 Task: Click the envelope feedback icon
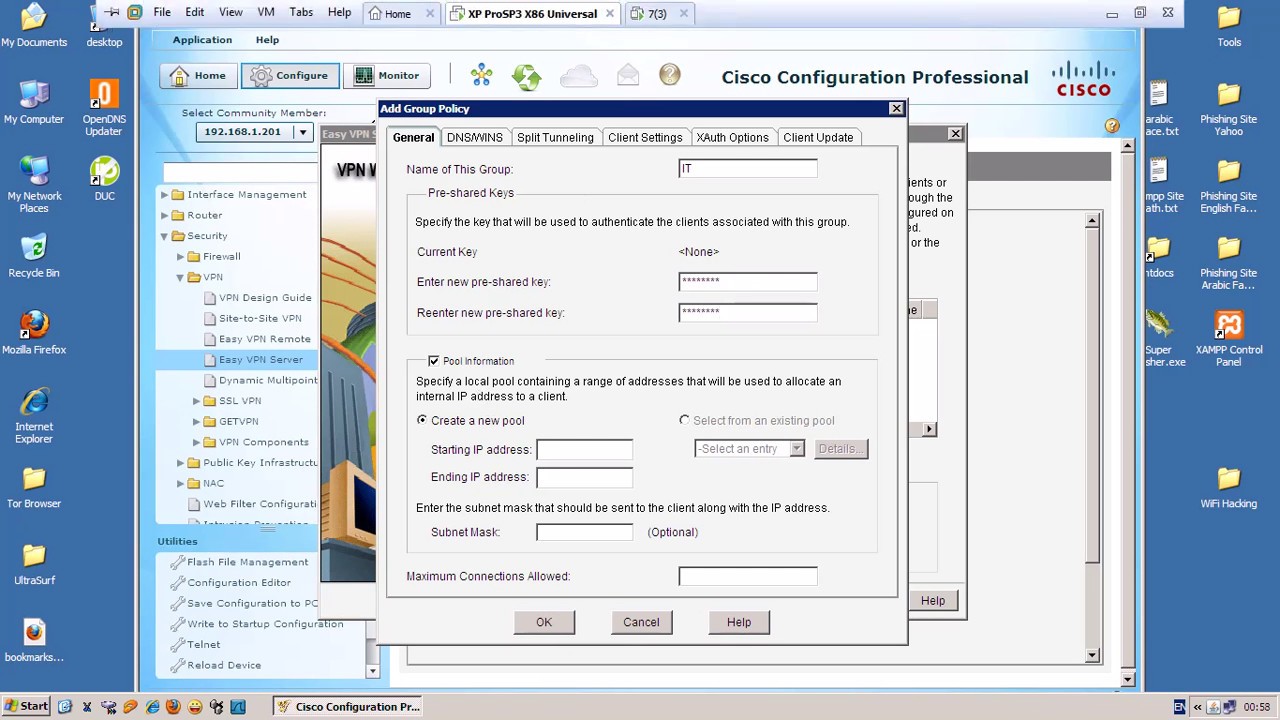628,75
